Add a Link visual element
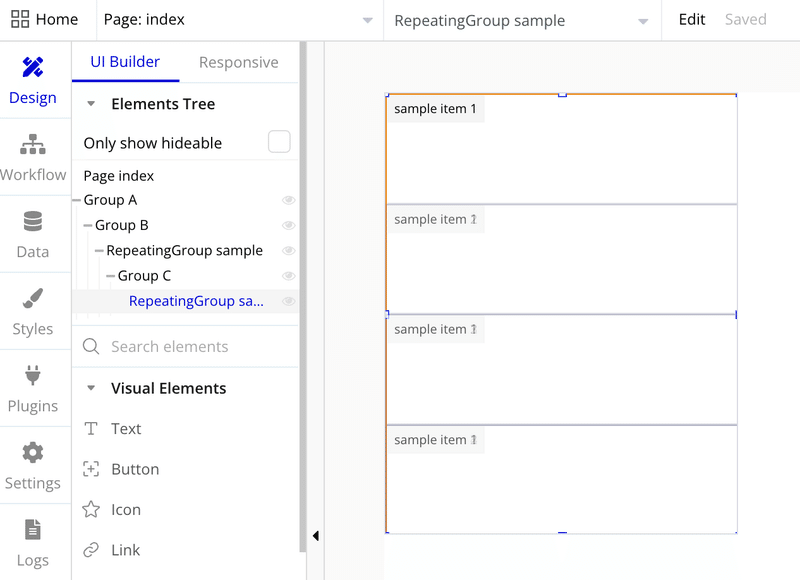 (126, 550)
